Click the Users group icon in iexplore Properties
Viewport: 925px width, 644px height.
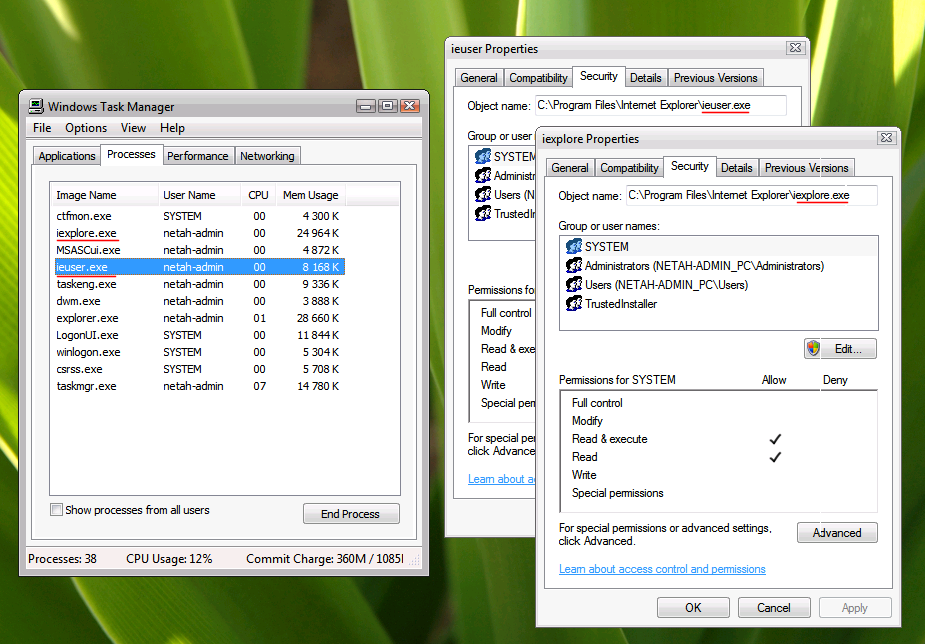(574, 285)
